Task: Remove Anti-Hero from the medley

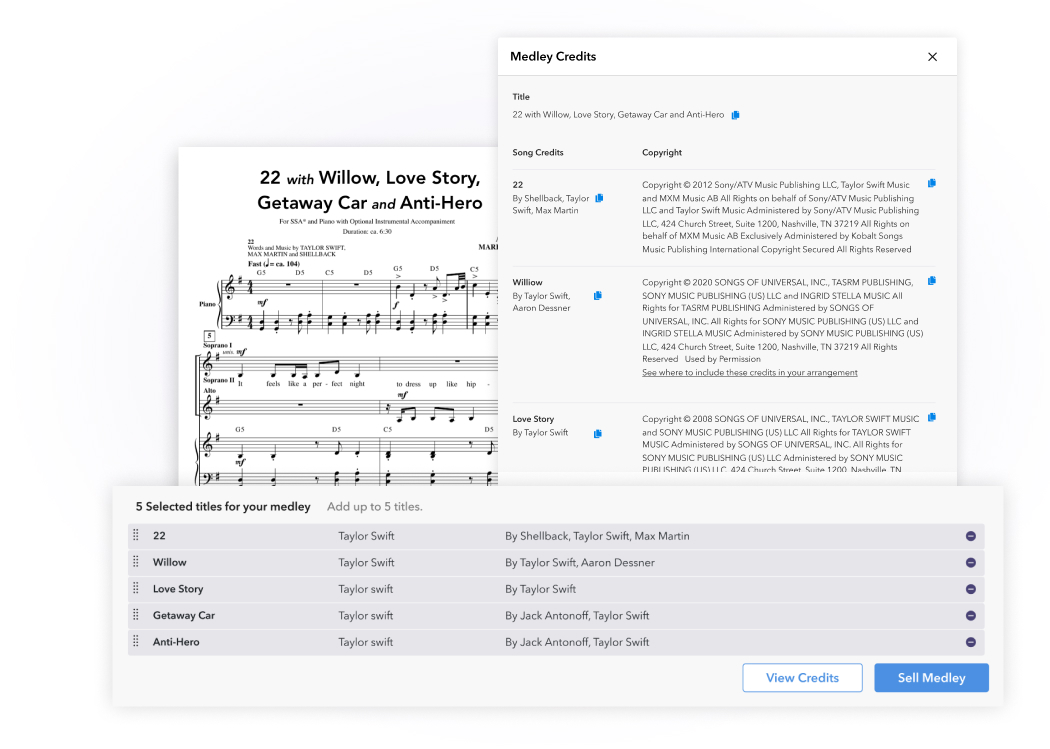Action: [970, 642]
